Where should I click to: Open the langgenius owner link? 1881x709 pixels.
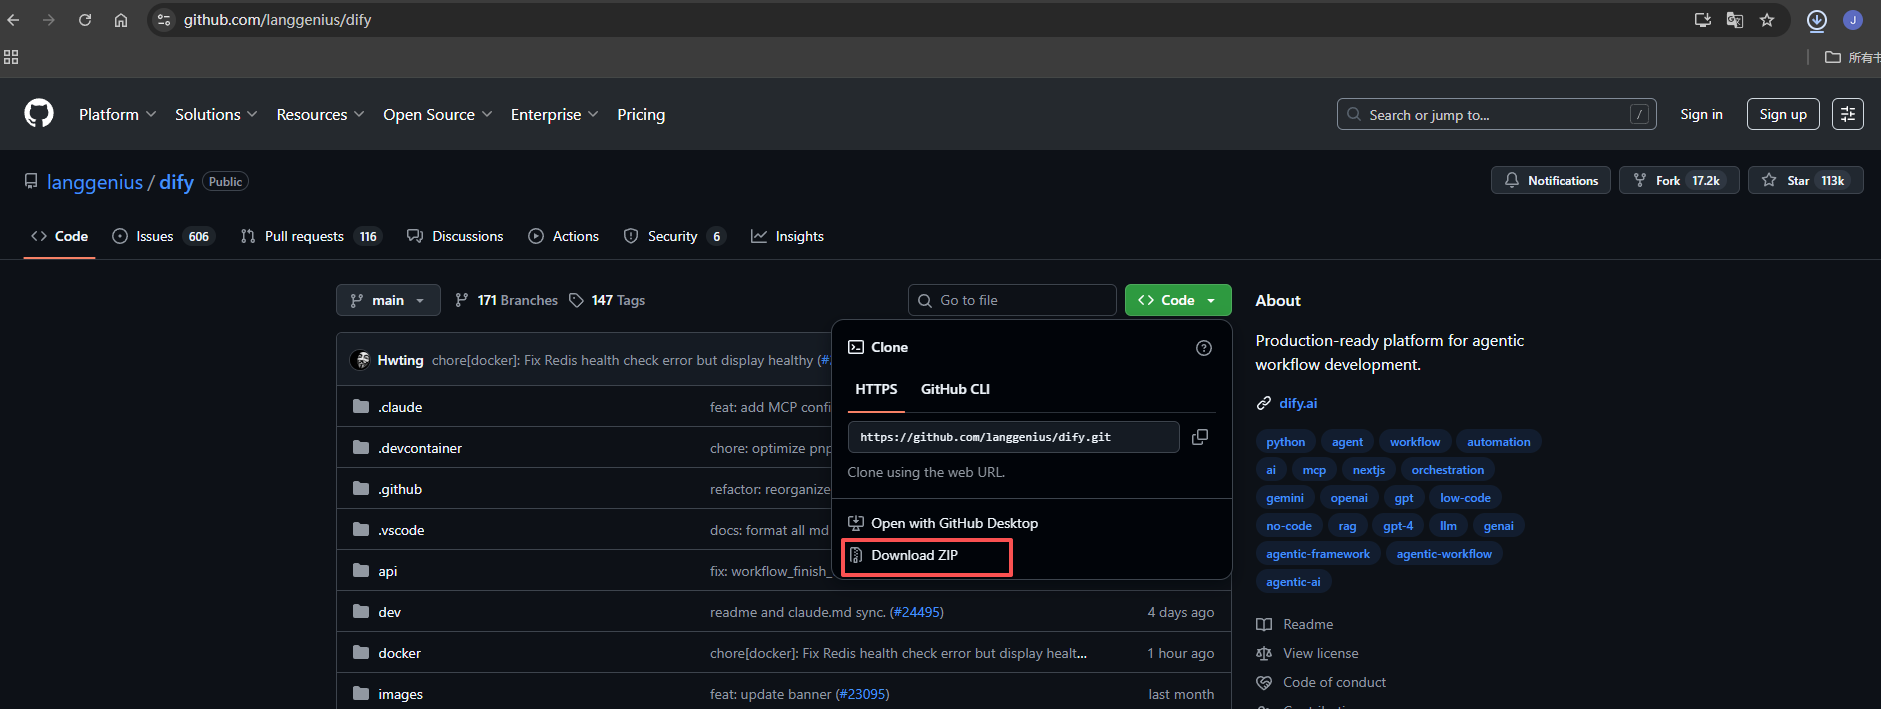point(95,182)
